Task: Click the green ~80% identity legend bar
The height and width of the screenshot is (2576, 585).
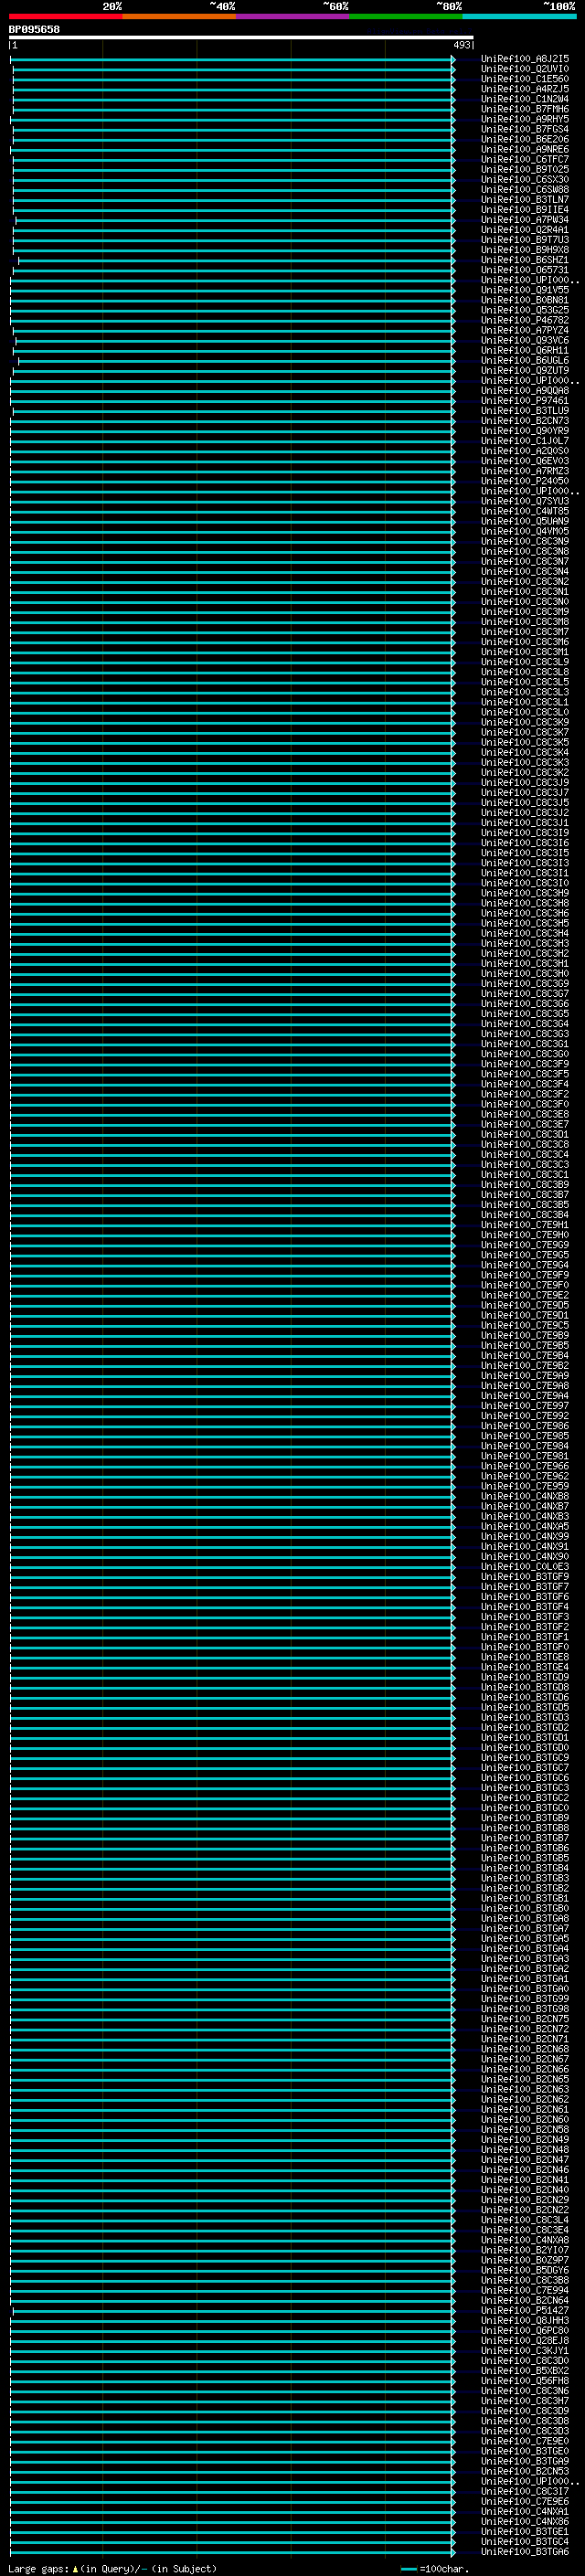Action: (x=406, y=16)
